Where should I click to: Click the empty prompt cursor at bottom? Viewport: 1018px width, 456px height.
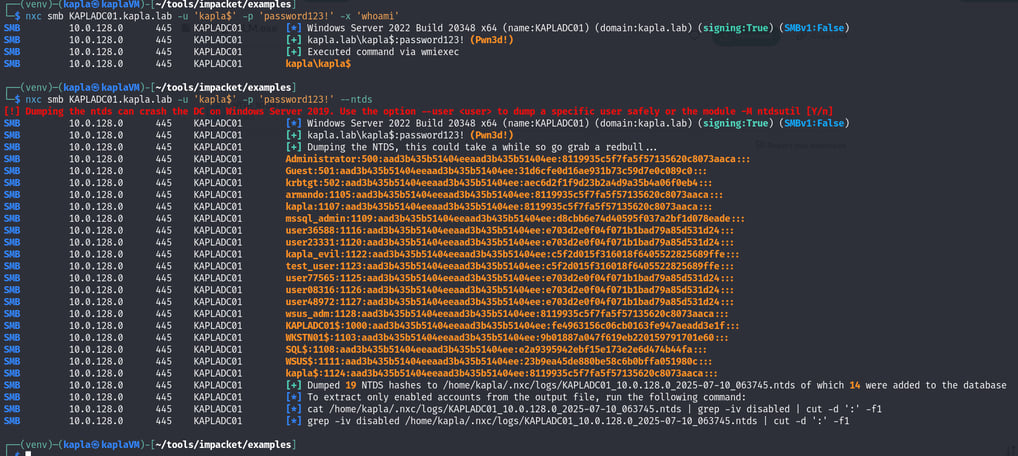[27, 453]
